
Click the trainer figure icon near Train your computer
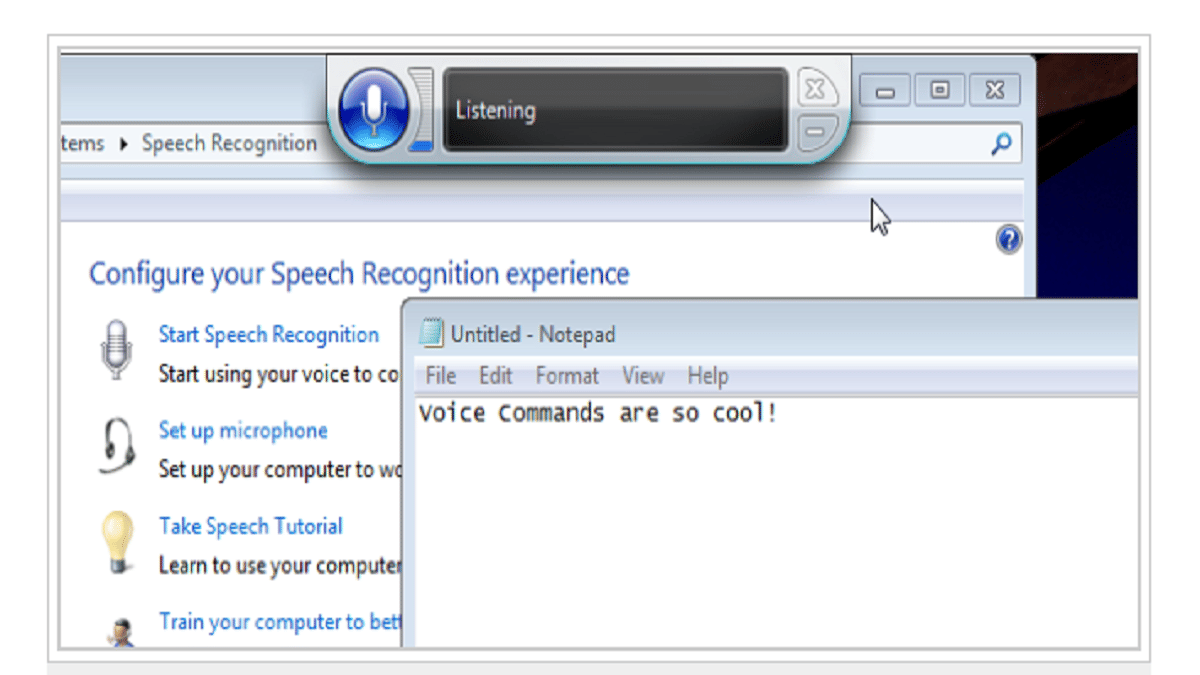tap(123, 629)
